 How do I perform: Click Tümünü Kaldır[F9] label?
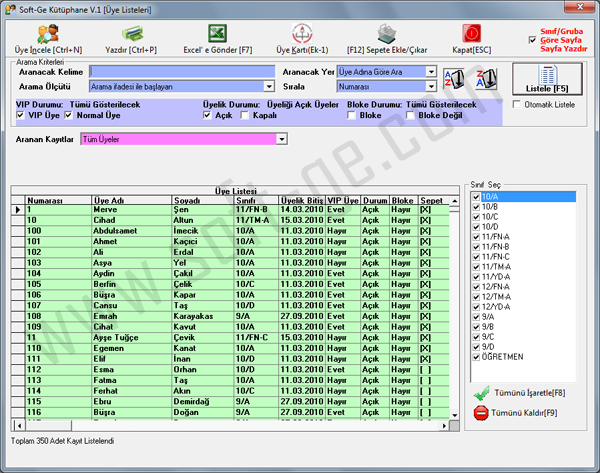click(524, 413)
